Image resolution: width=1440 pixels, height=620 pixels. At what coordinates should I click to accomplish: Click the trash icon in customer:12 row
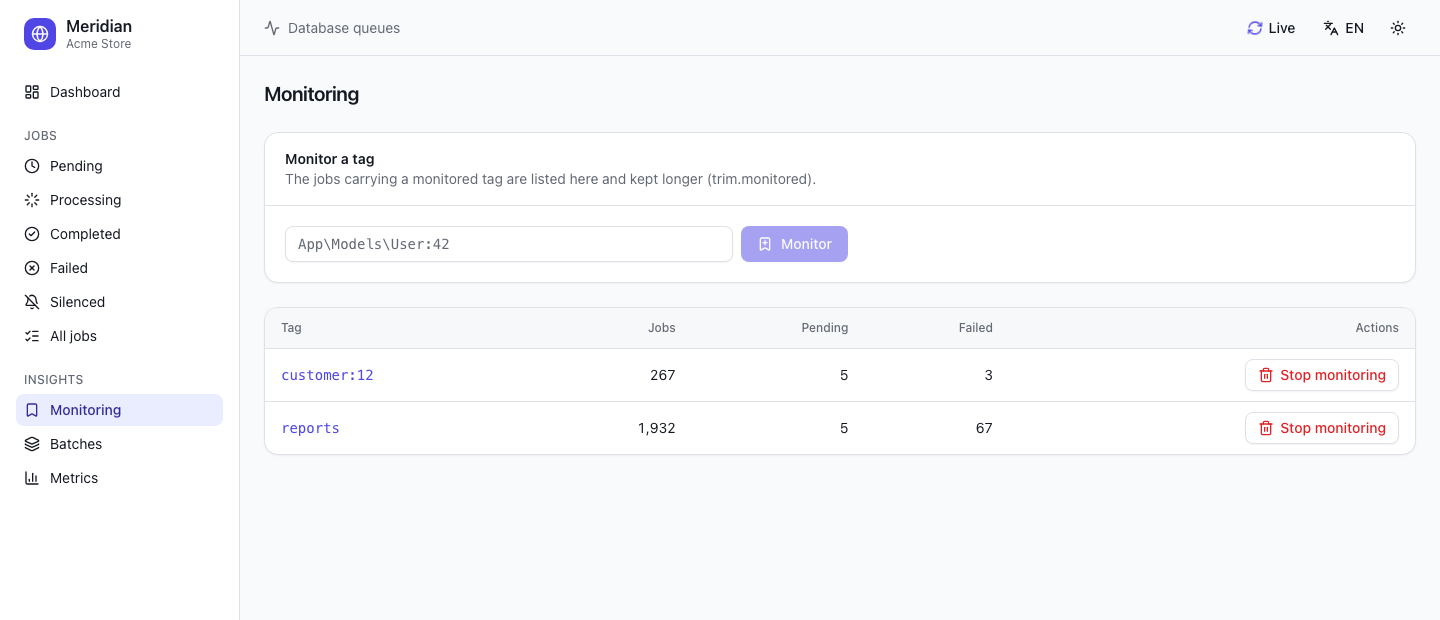pos(1266,375)
